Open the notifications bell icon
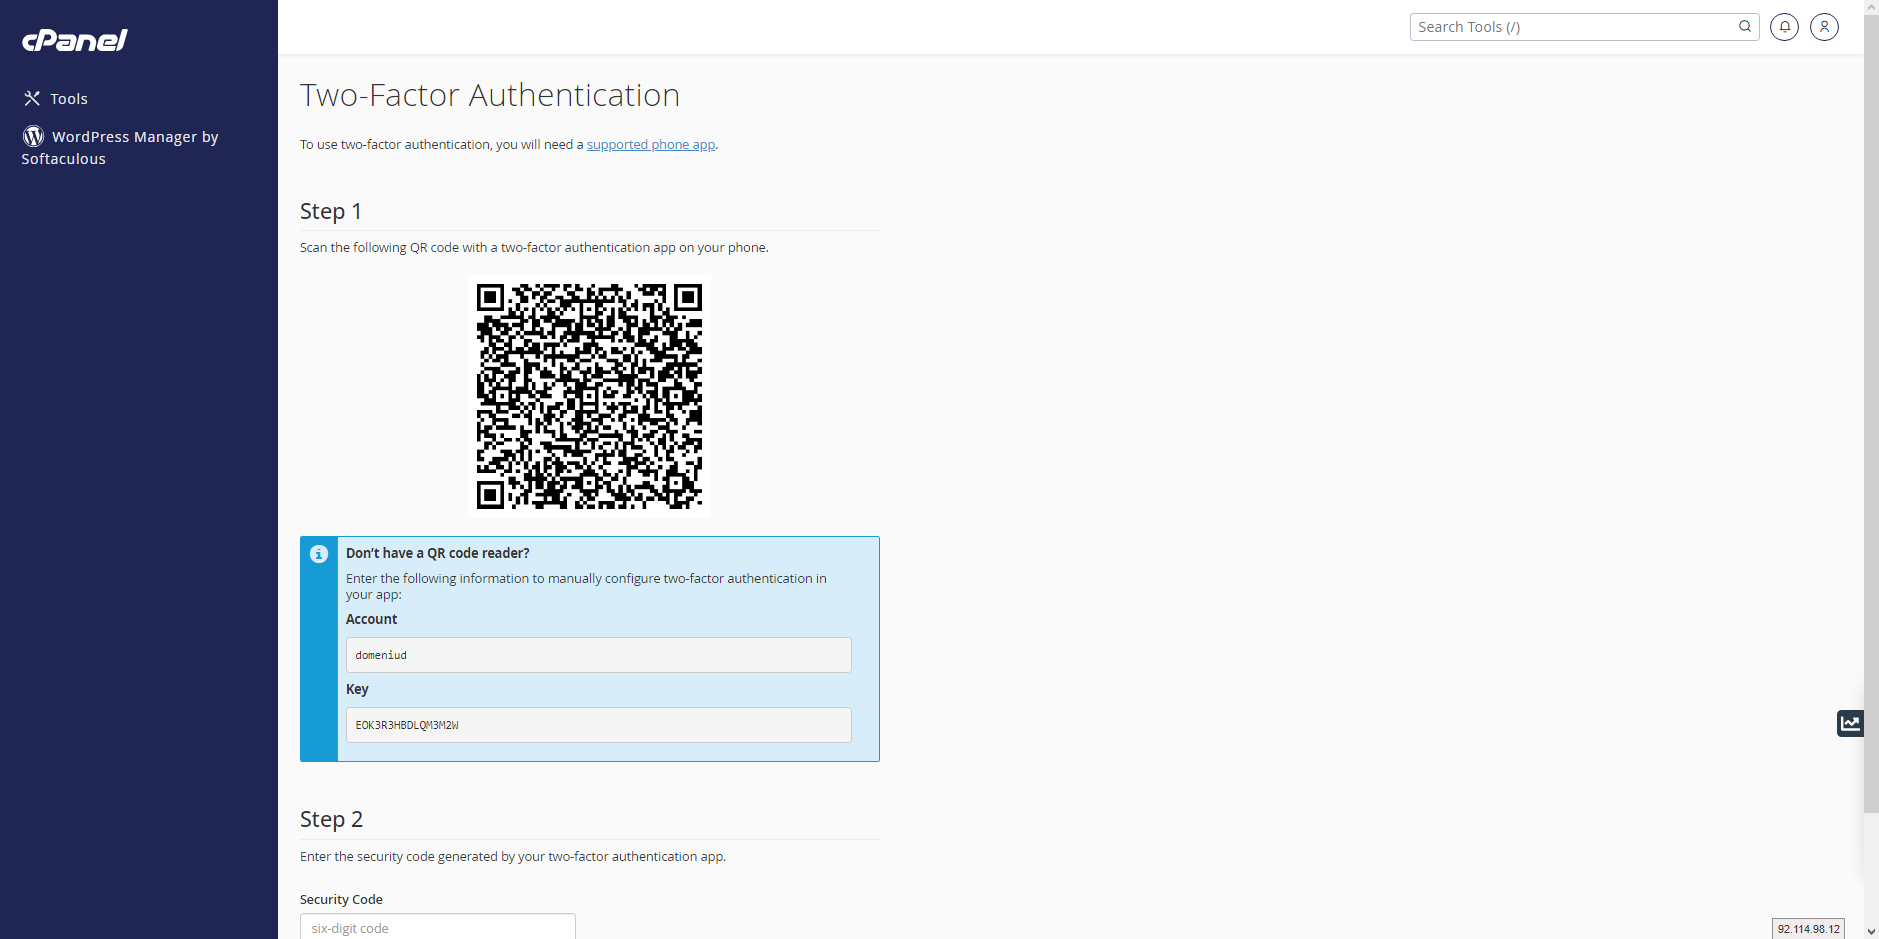Image resolution: width=1879 pixels, height=939 pixels. 1784,27
